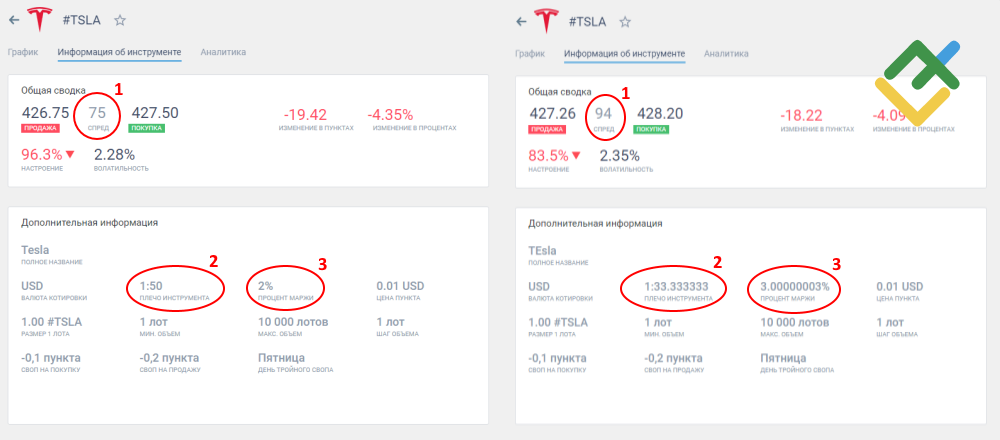Click '1 лот' above МИН. ОБЪЕМ in the left panel
Image resolution: width=1000 pixels, height=440 pixels.
point(153,322)
